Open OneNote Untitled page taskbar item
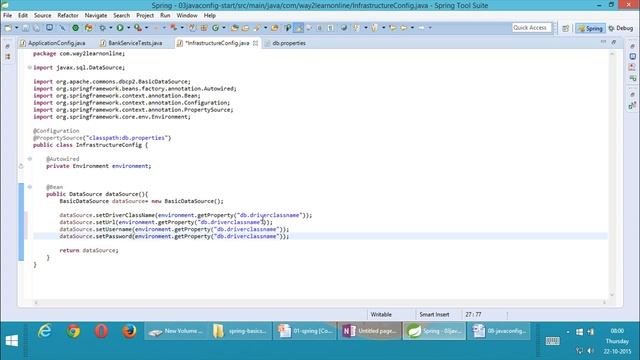This screenshot has width=640, height=360. pos(369,331)
